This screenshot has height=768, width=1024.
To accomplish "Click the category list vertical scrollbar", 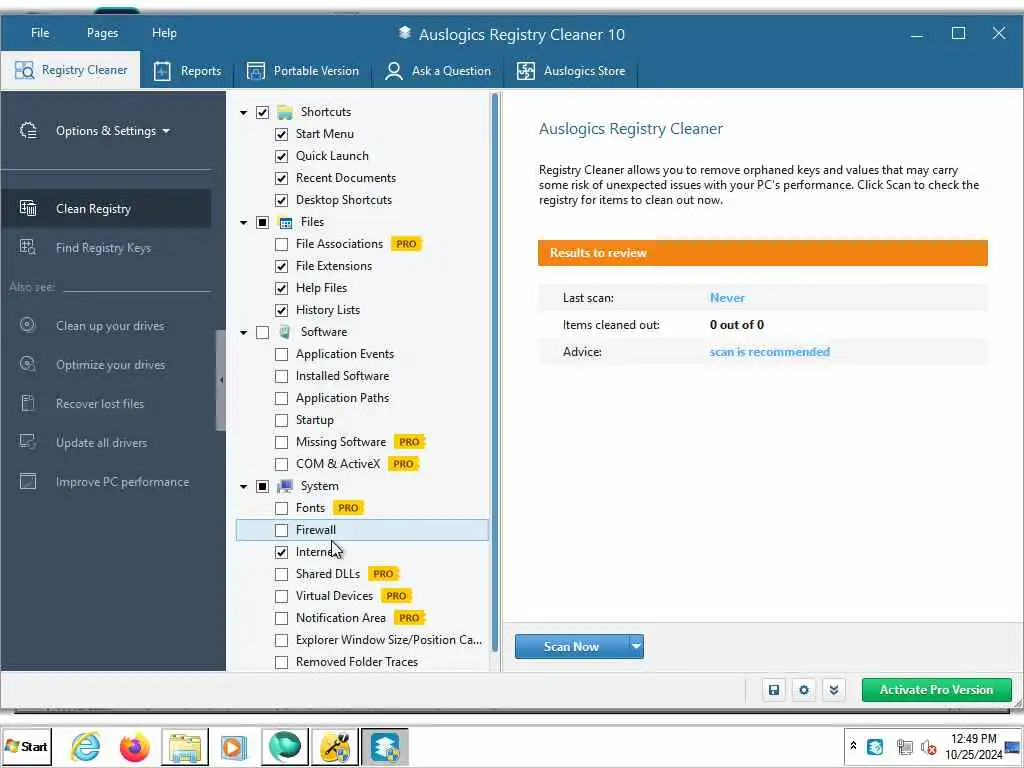I will pos(495,372).
